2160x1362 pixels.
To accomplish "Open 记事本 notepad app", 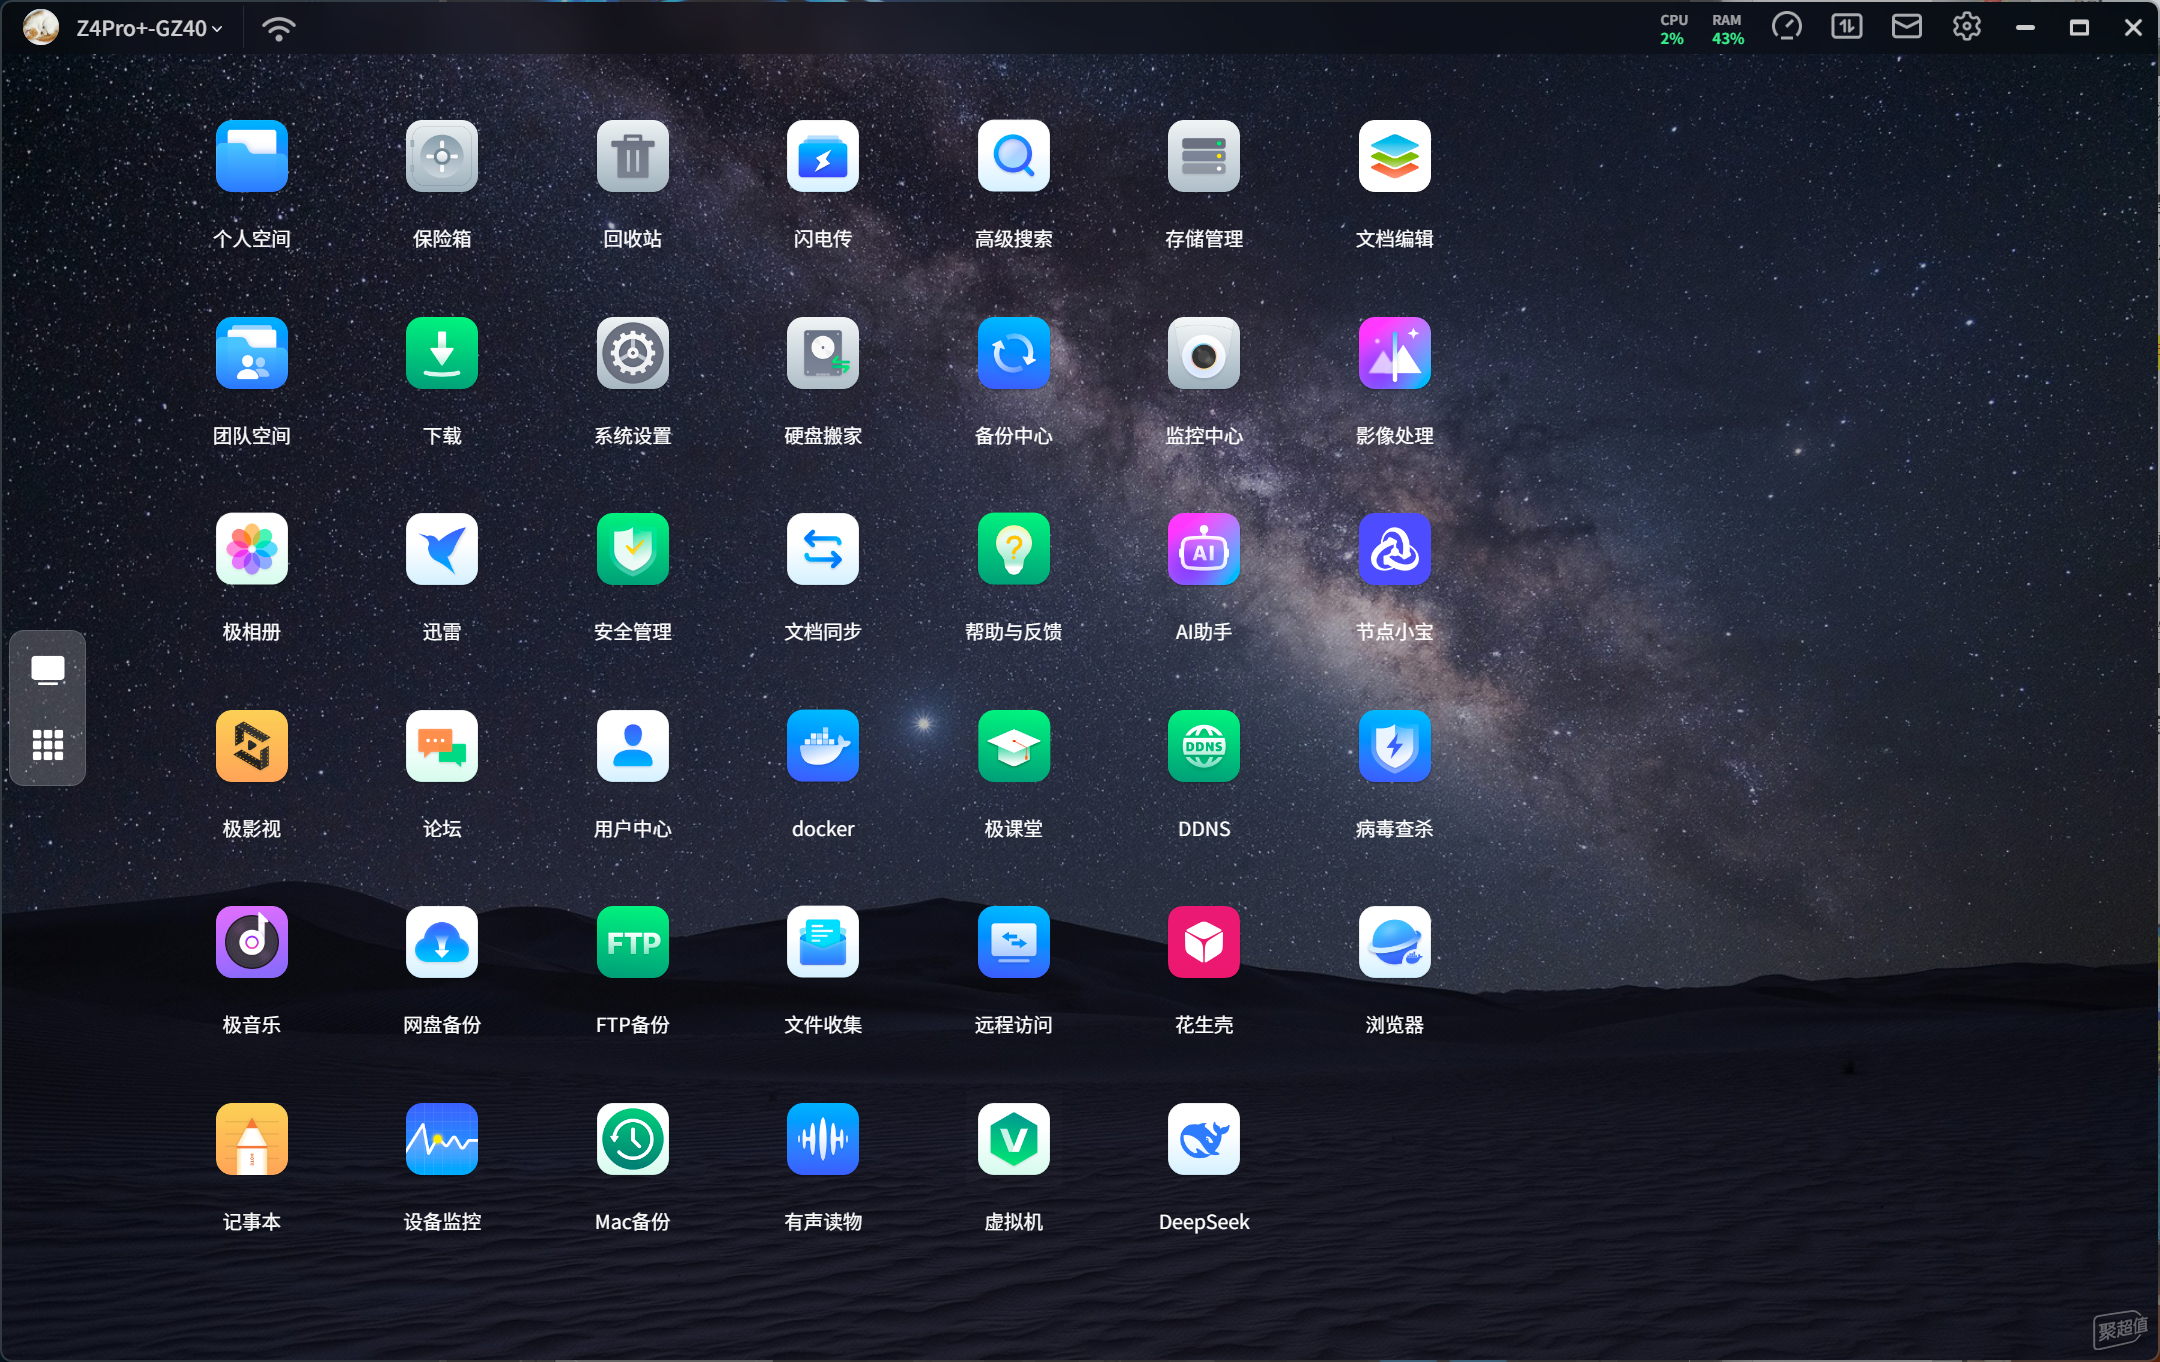I will [251, 1140].
